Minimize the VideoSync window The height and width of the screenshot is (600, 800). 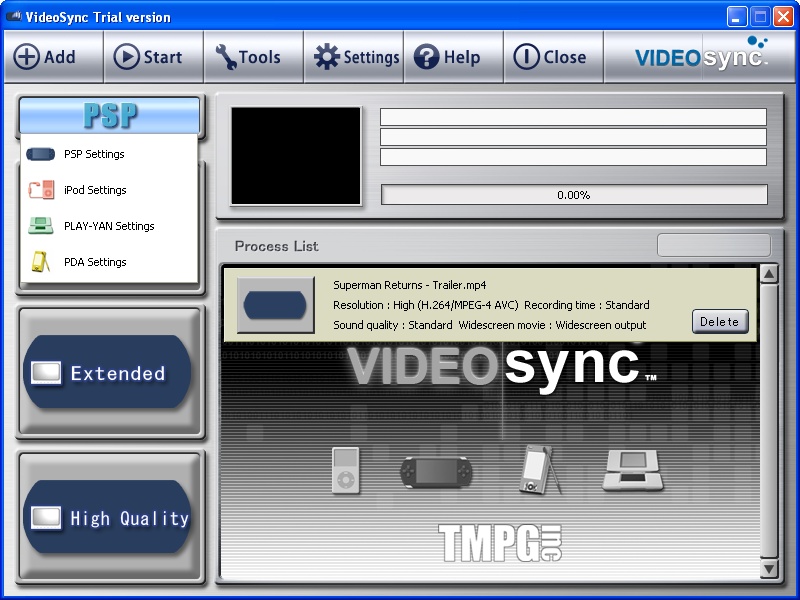click(736, 17)
